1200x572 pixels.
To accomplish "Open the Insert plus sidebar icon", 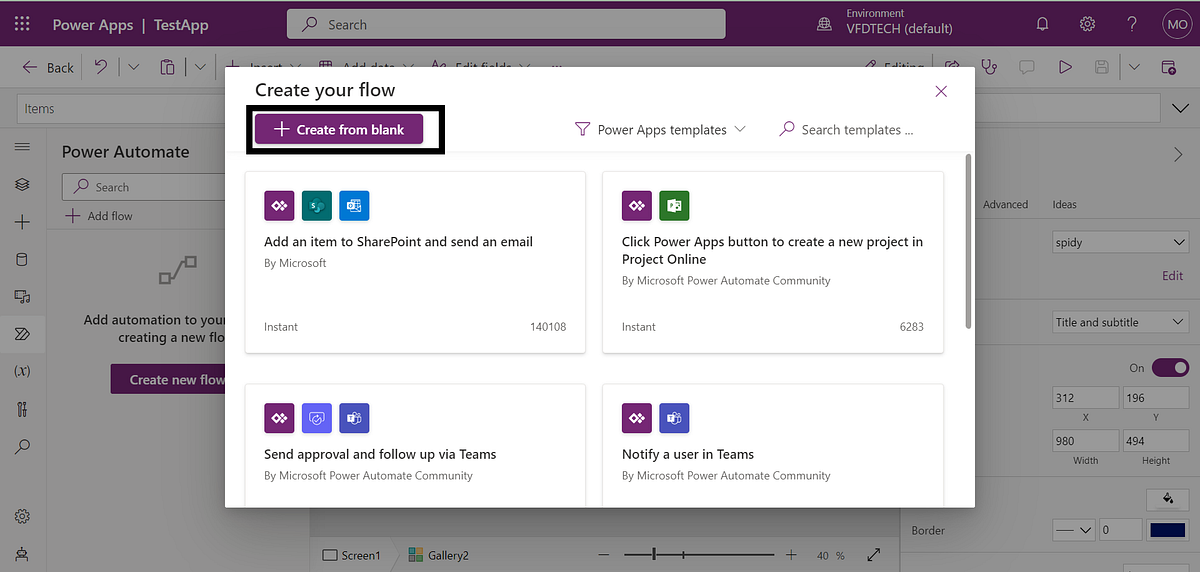I will (x=22, y=222).
